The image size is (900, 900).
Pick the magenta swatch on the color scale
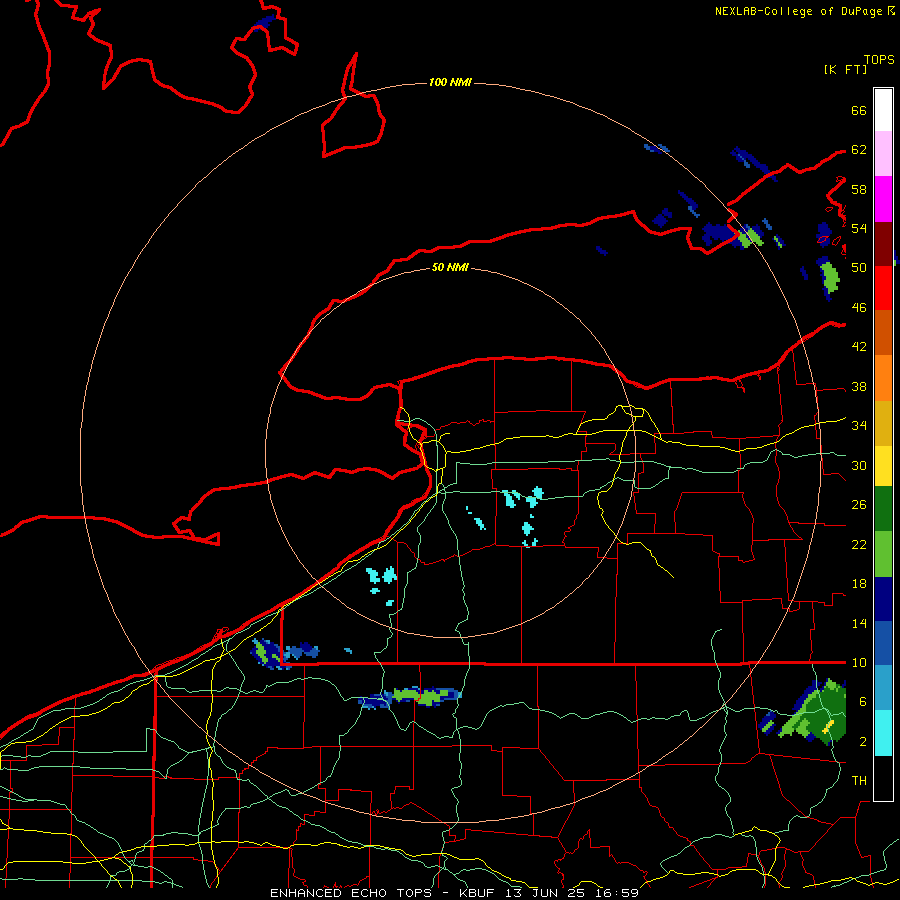[883, 199]
